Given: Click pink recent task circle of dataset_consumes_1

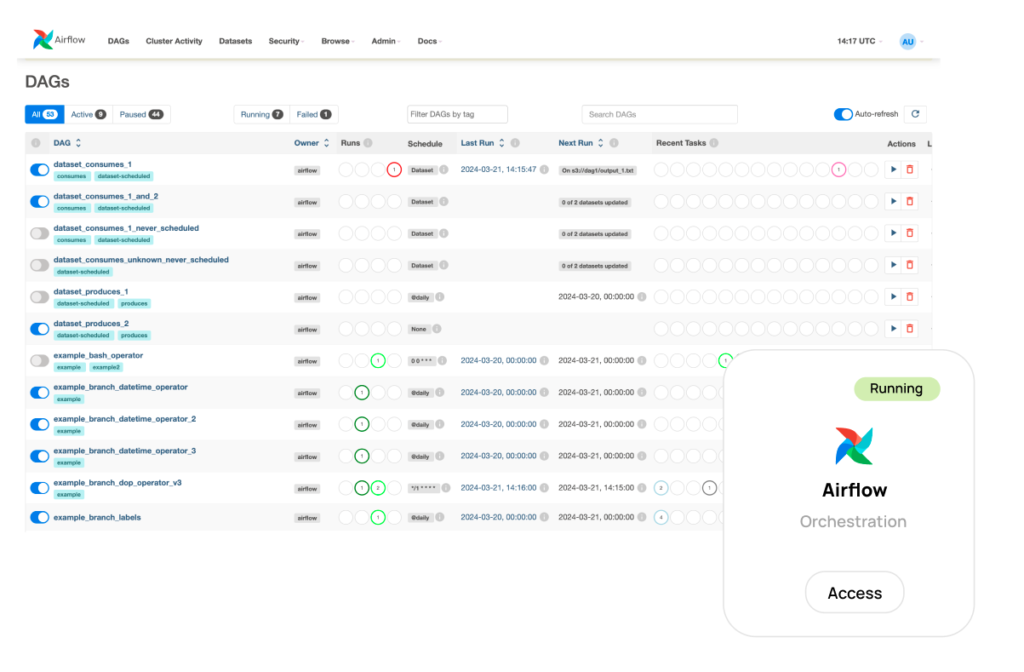Looking at the screenshot, I should point(839,170).
